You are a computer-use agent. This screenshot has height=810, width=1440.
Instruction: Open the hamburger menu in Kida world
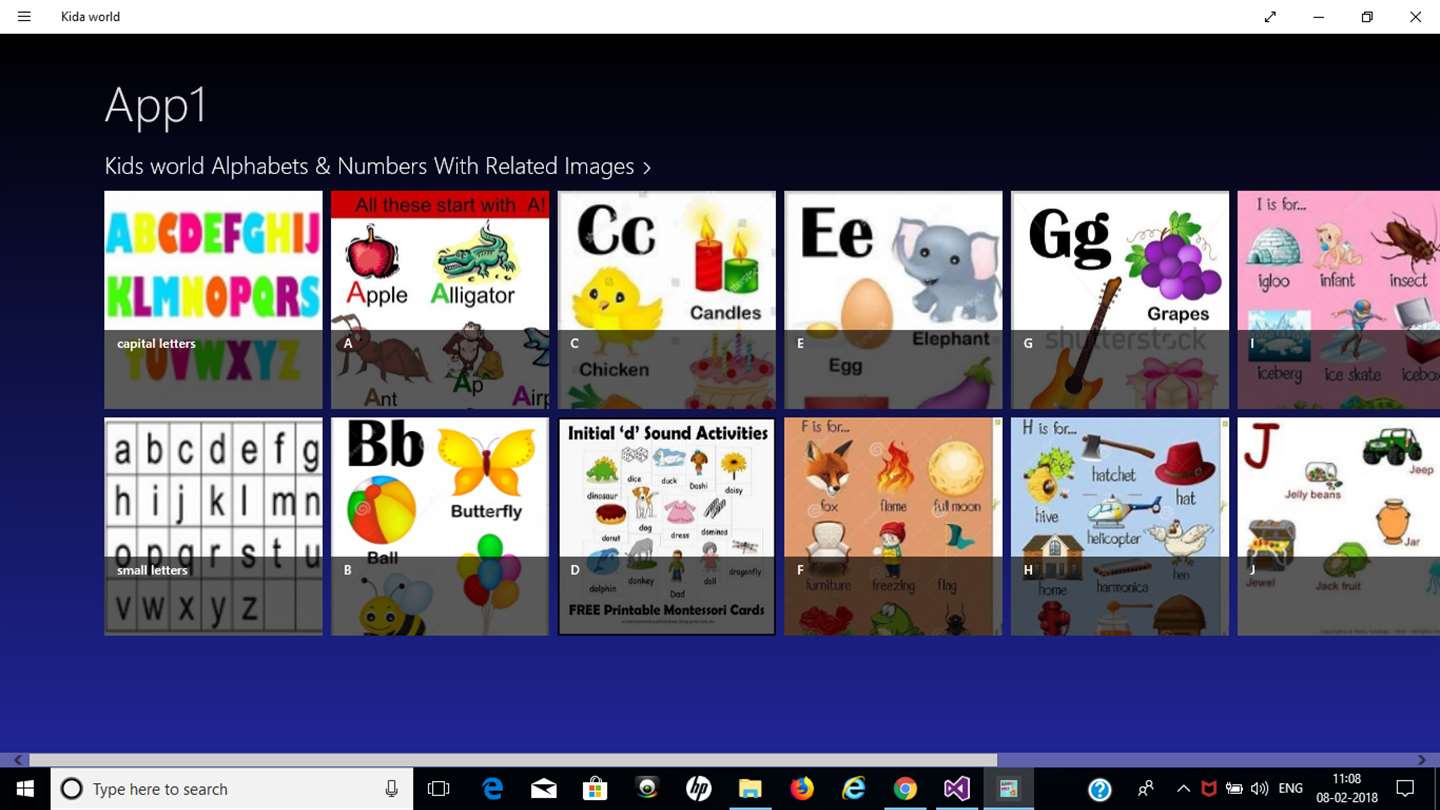(x=24, y=17)
